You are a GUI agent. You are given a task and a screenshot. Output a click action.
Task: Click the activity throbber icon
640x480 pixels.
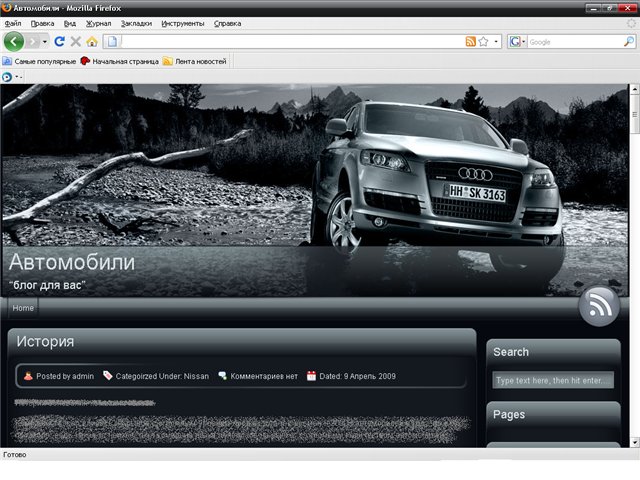631,23
